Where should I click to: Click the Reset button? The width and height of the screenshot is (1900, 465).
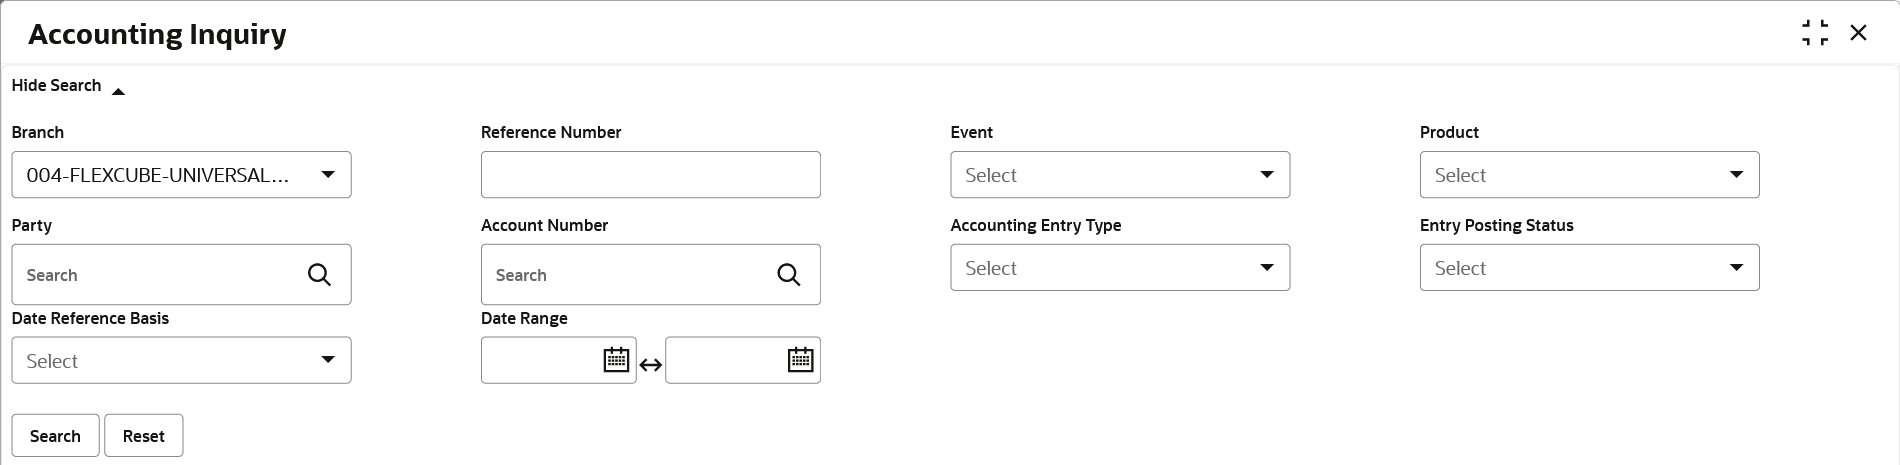144,436
